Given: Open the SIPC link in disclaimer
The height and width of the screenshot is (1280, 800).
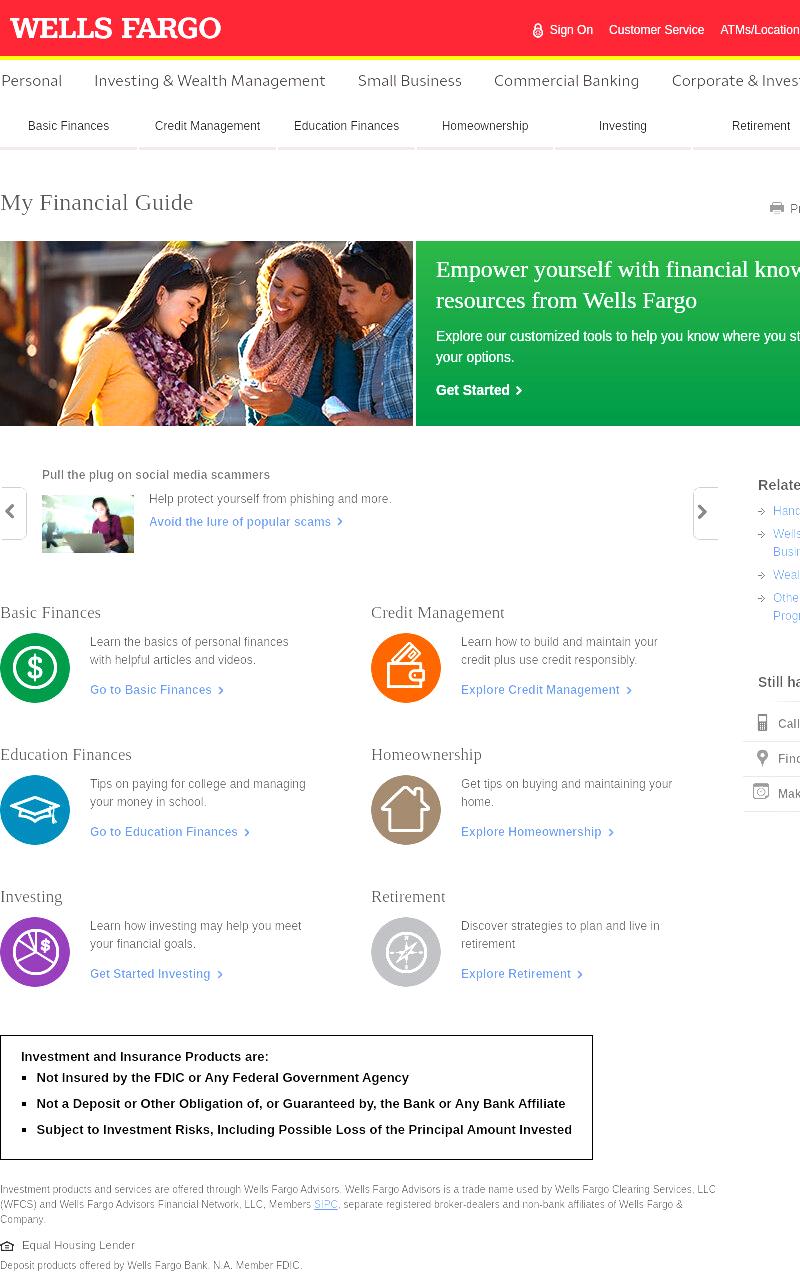Looking at the screenshot, I should click(x=326, y=1205).
